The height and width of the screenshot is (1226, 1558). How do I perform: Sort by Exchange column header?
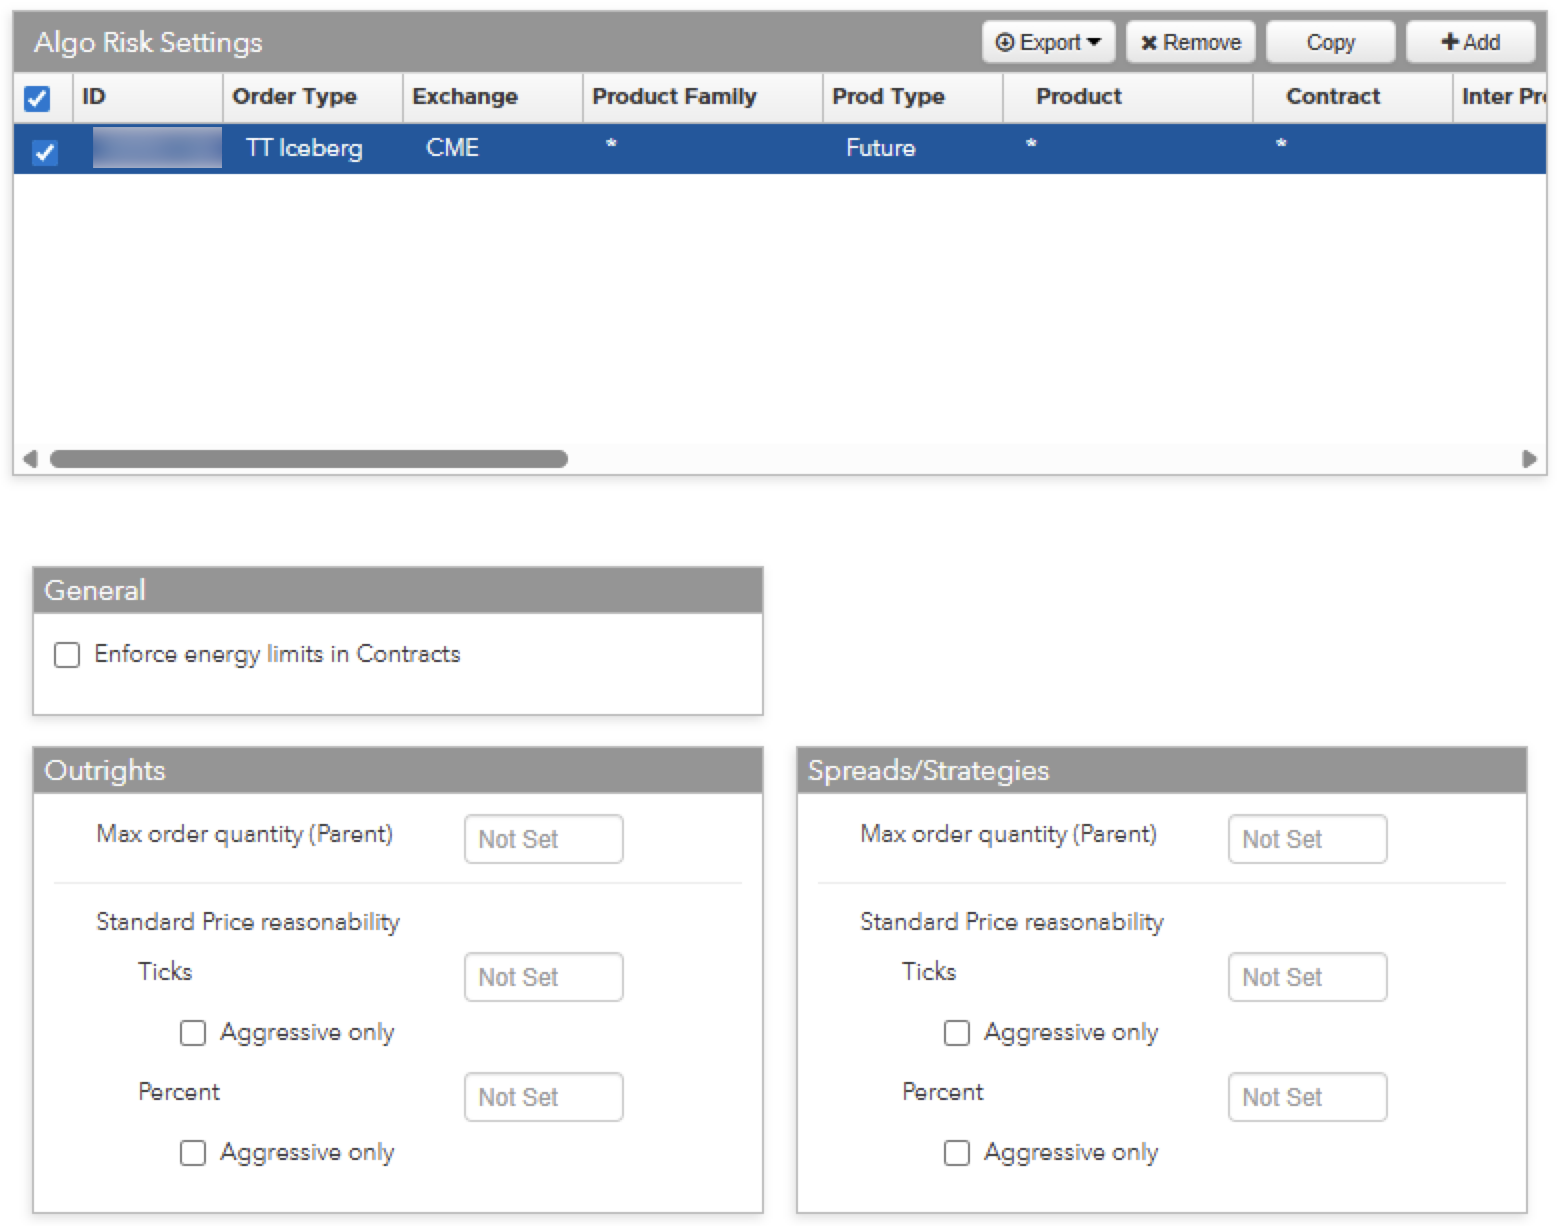point(465,97)
